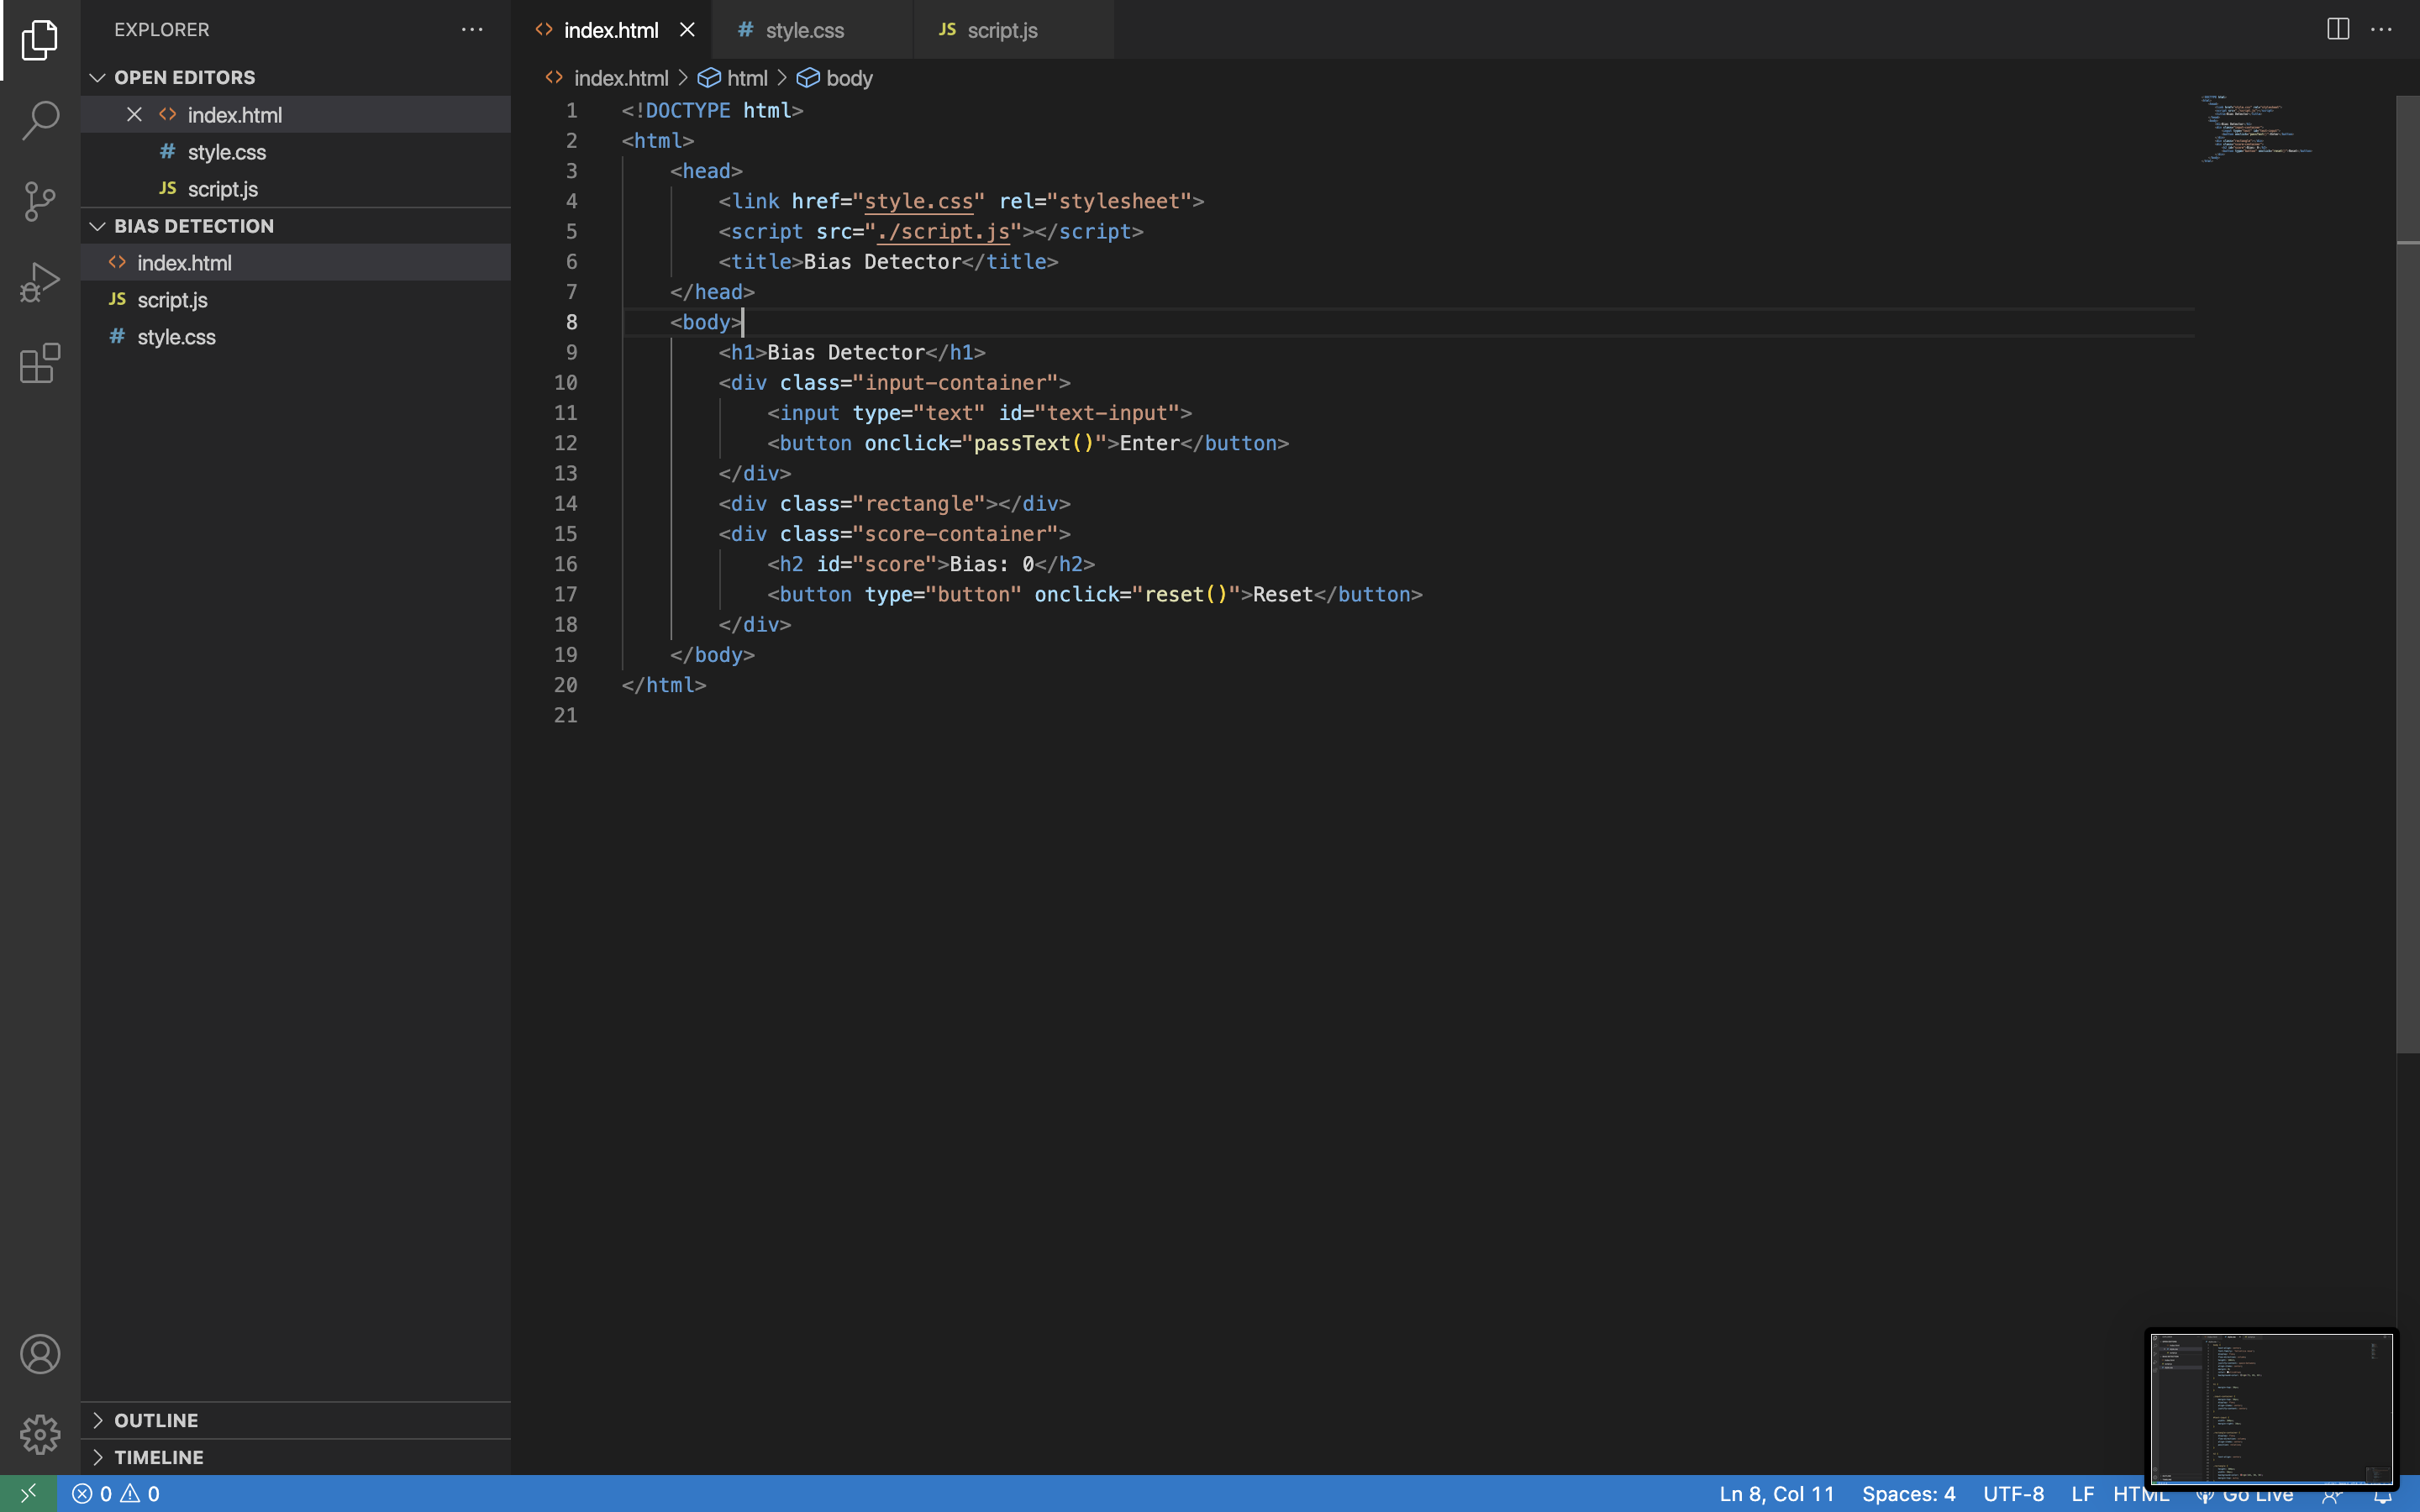2420x1512 pixels.
Task: Collapse the OPEN EDITORS section
Action: coord(184,77)
